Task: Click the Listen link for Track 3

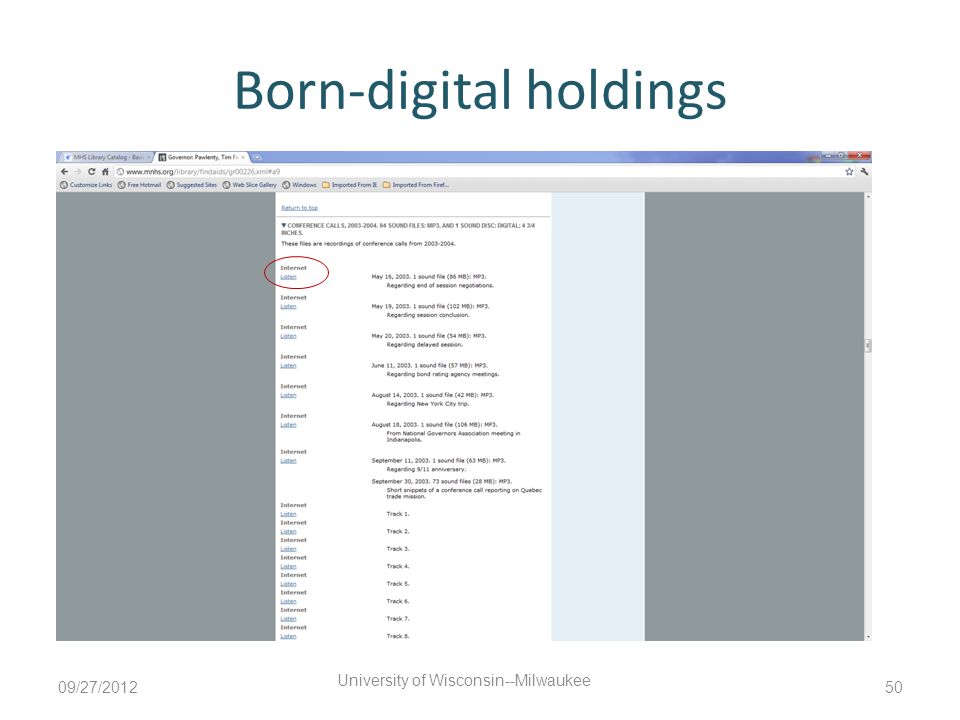Action: pos(288,549)
